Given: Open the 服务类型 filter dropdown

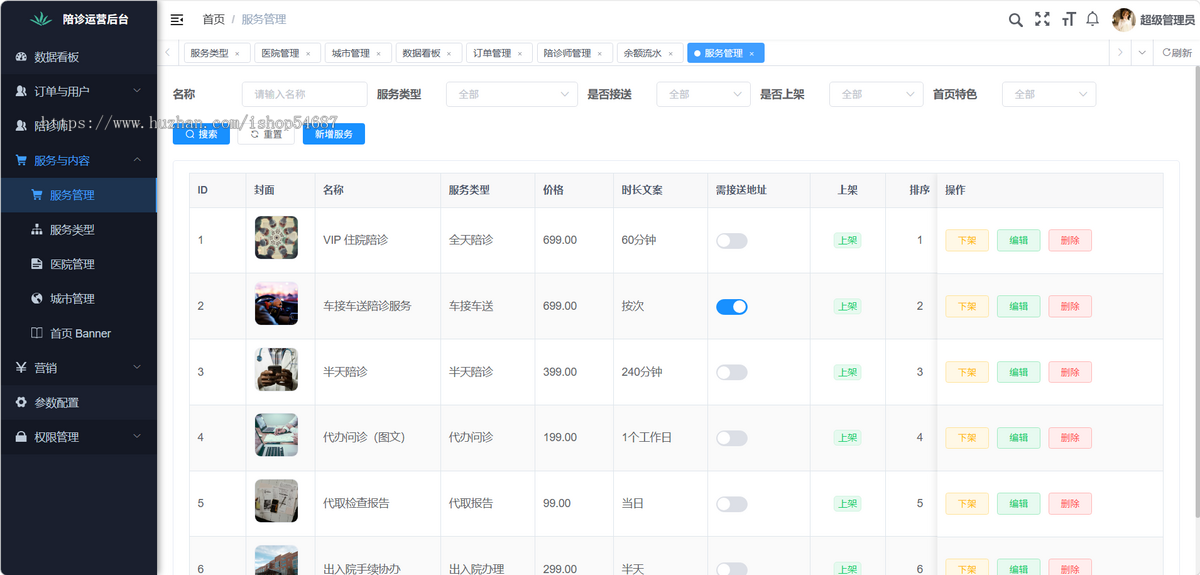Looking at the screenshot, I should 512,94.
